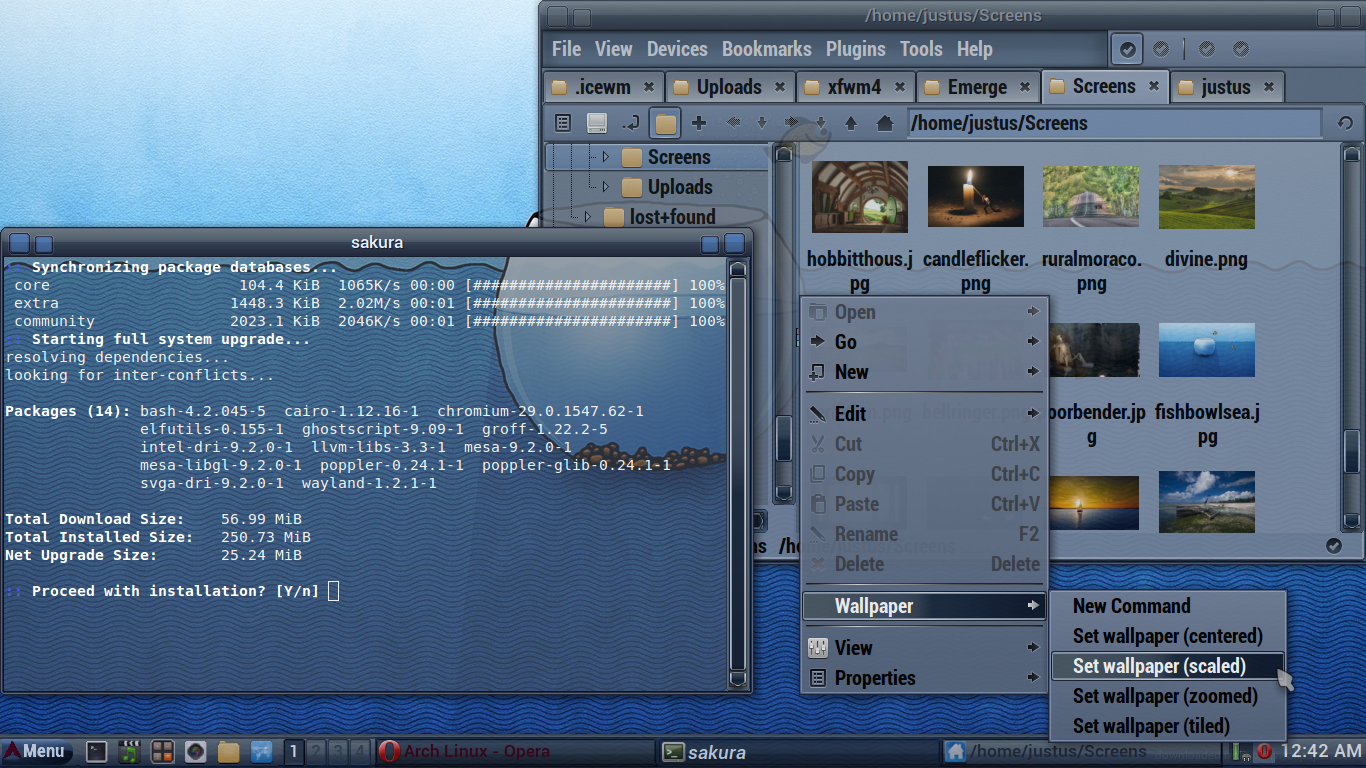Switch to workspace 3 in the pager
Screen dimensions: 1366x768
pos(338,751)
